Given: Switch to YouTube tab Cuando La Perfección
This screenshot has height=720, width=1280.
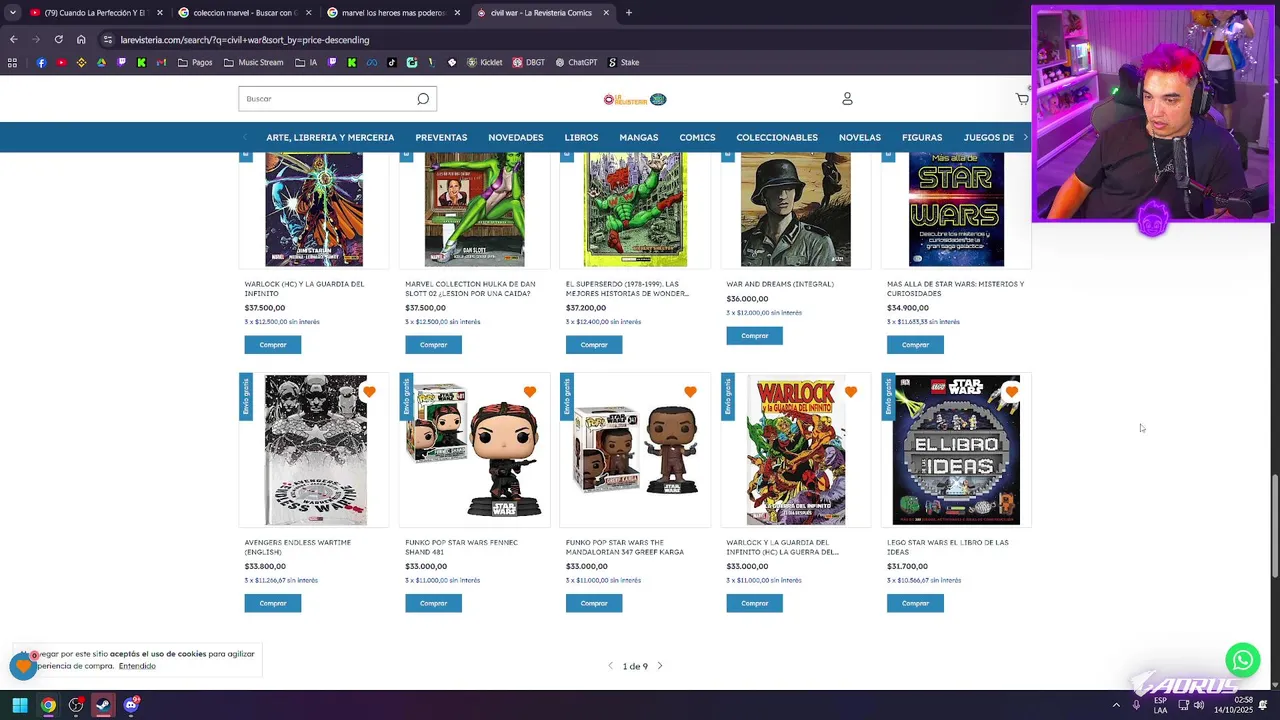Looking at the screenshot, I should coord(95,13).
